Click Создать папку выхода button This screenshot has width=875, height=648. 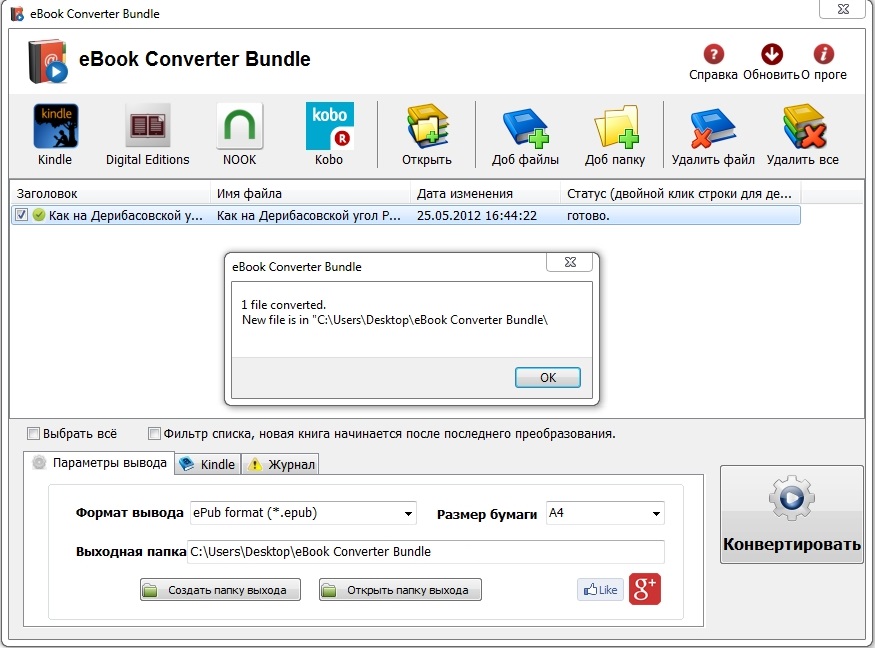pos(220,590)
